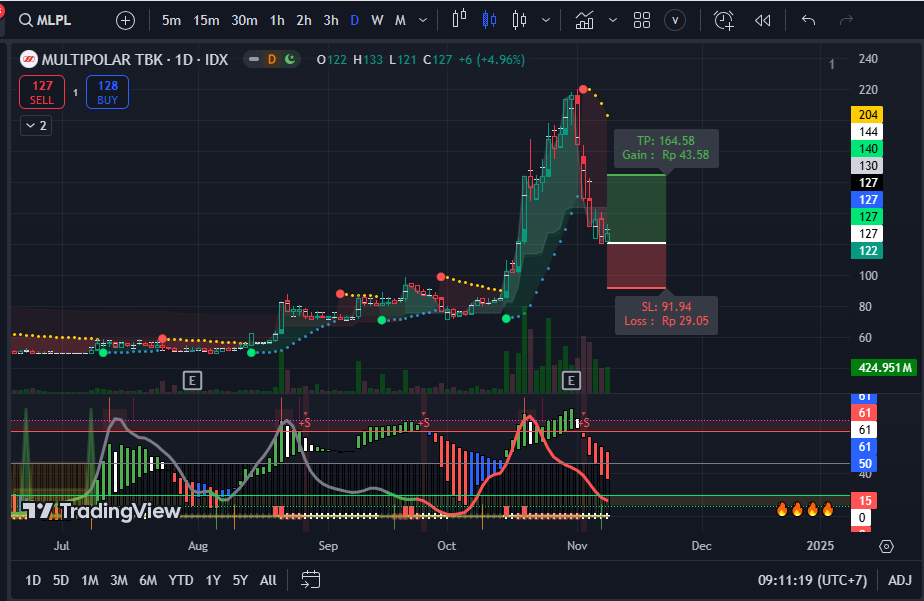This screenshot has height=601, width=924.
Task: Click the red signal dot at the price peak
Action: 583,90
